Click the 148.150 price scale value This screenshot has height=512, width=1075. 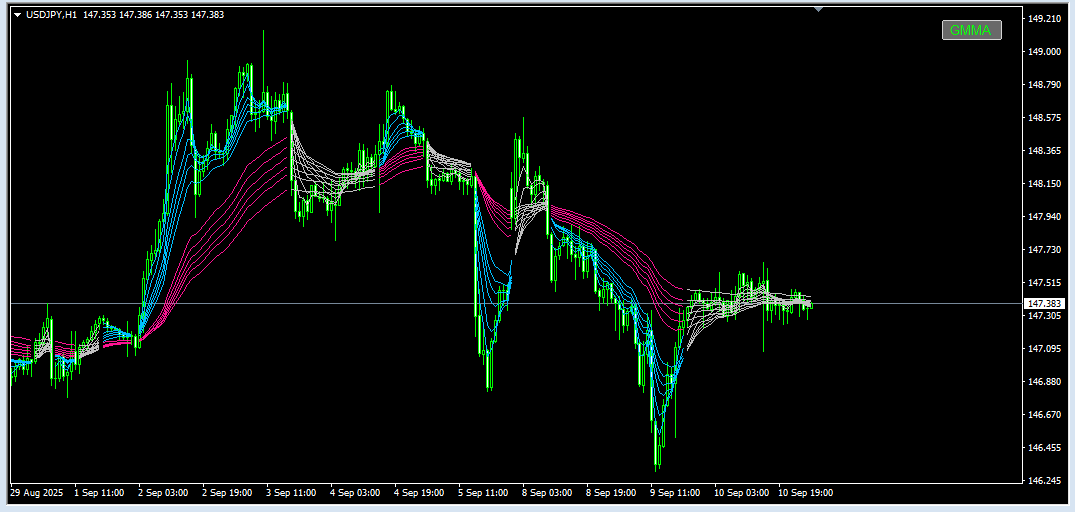click(x=1043, y=184)
